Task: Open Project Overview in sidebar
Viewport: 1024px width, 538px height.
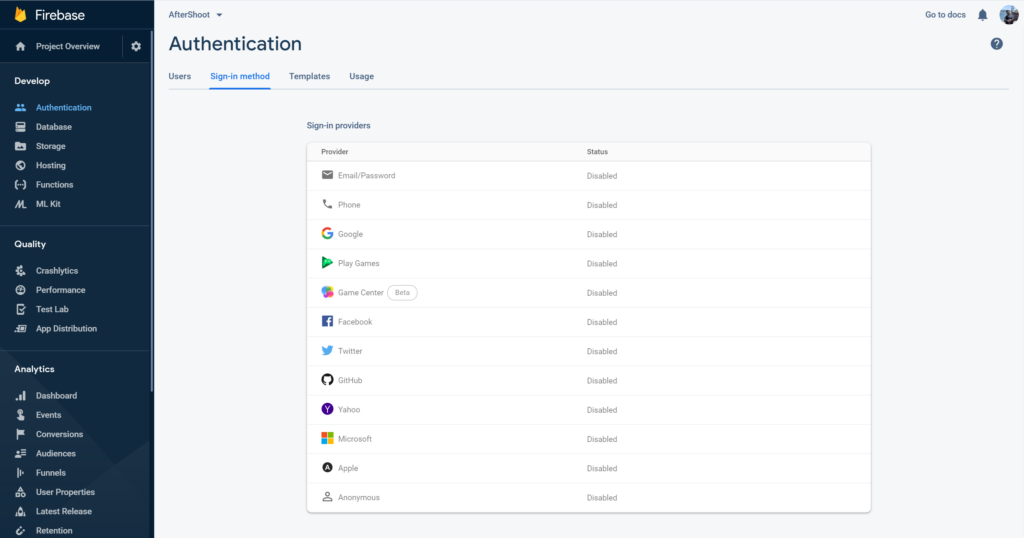Action: click(x=67, y=46)
